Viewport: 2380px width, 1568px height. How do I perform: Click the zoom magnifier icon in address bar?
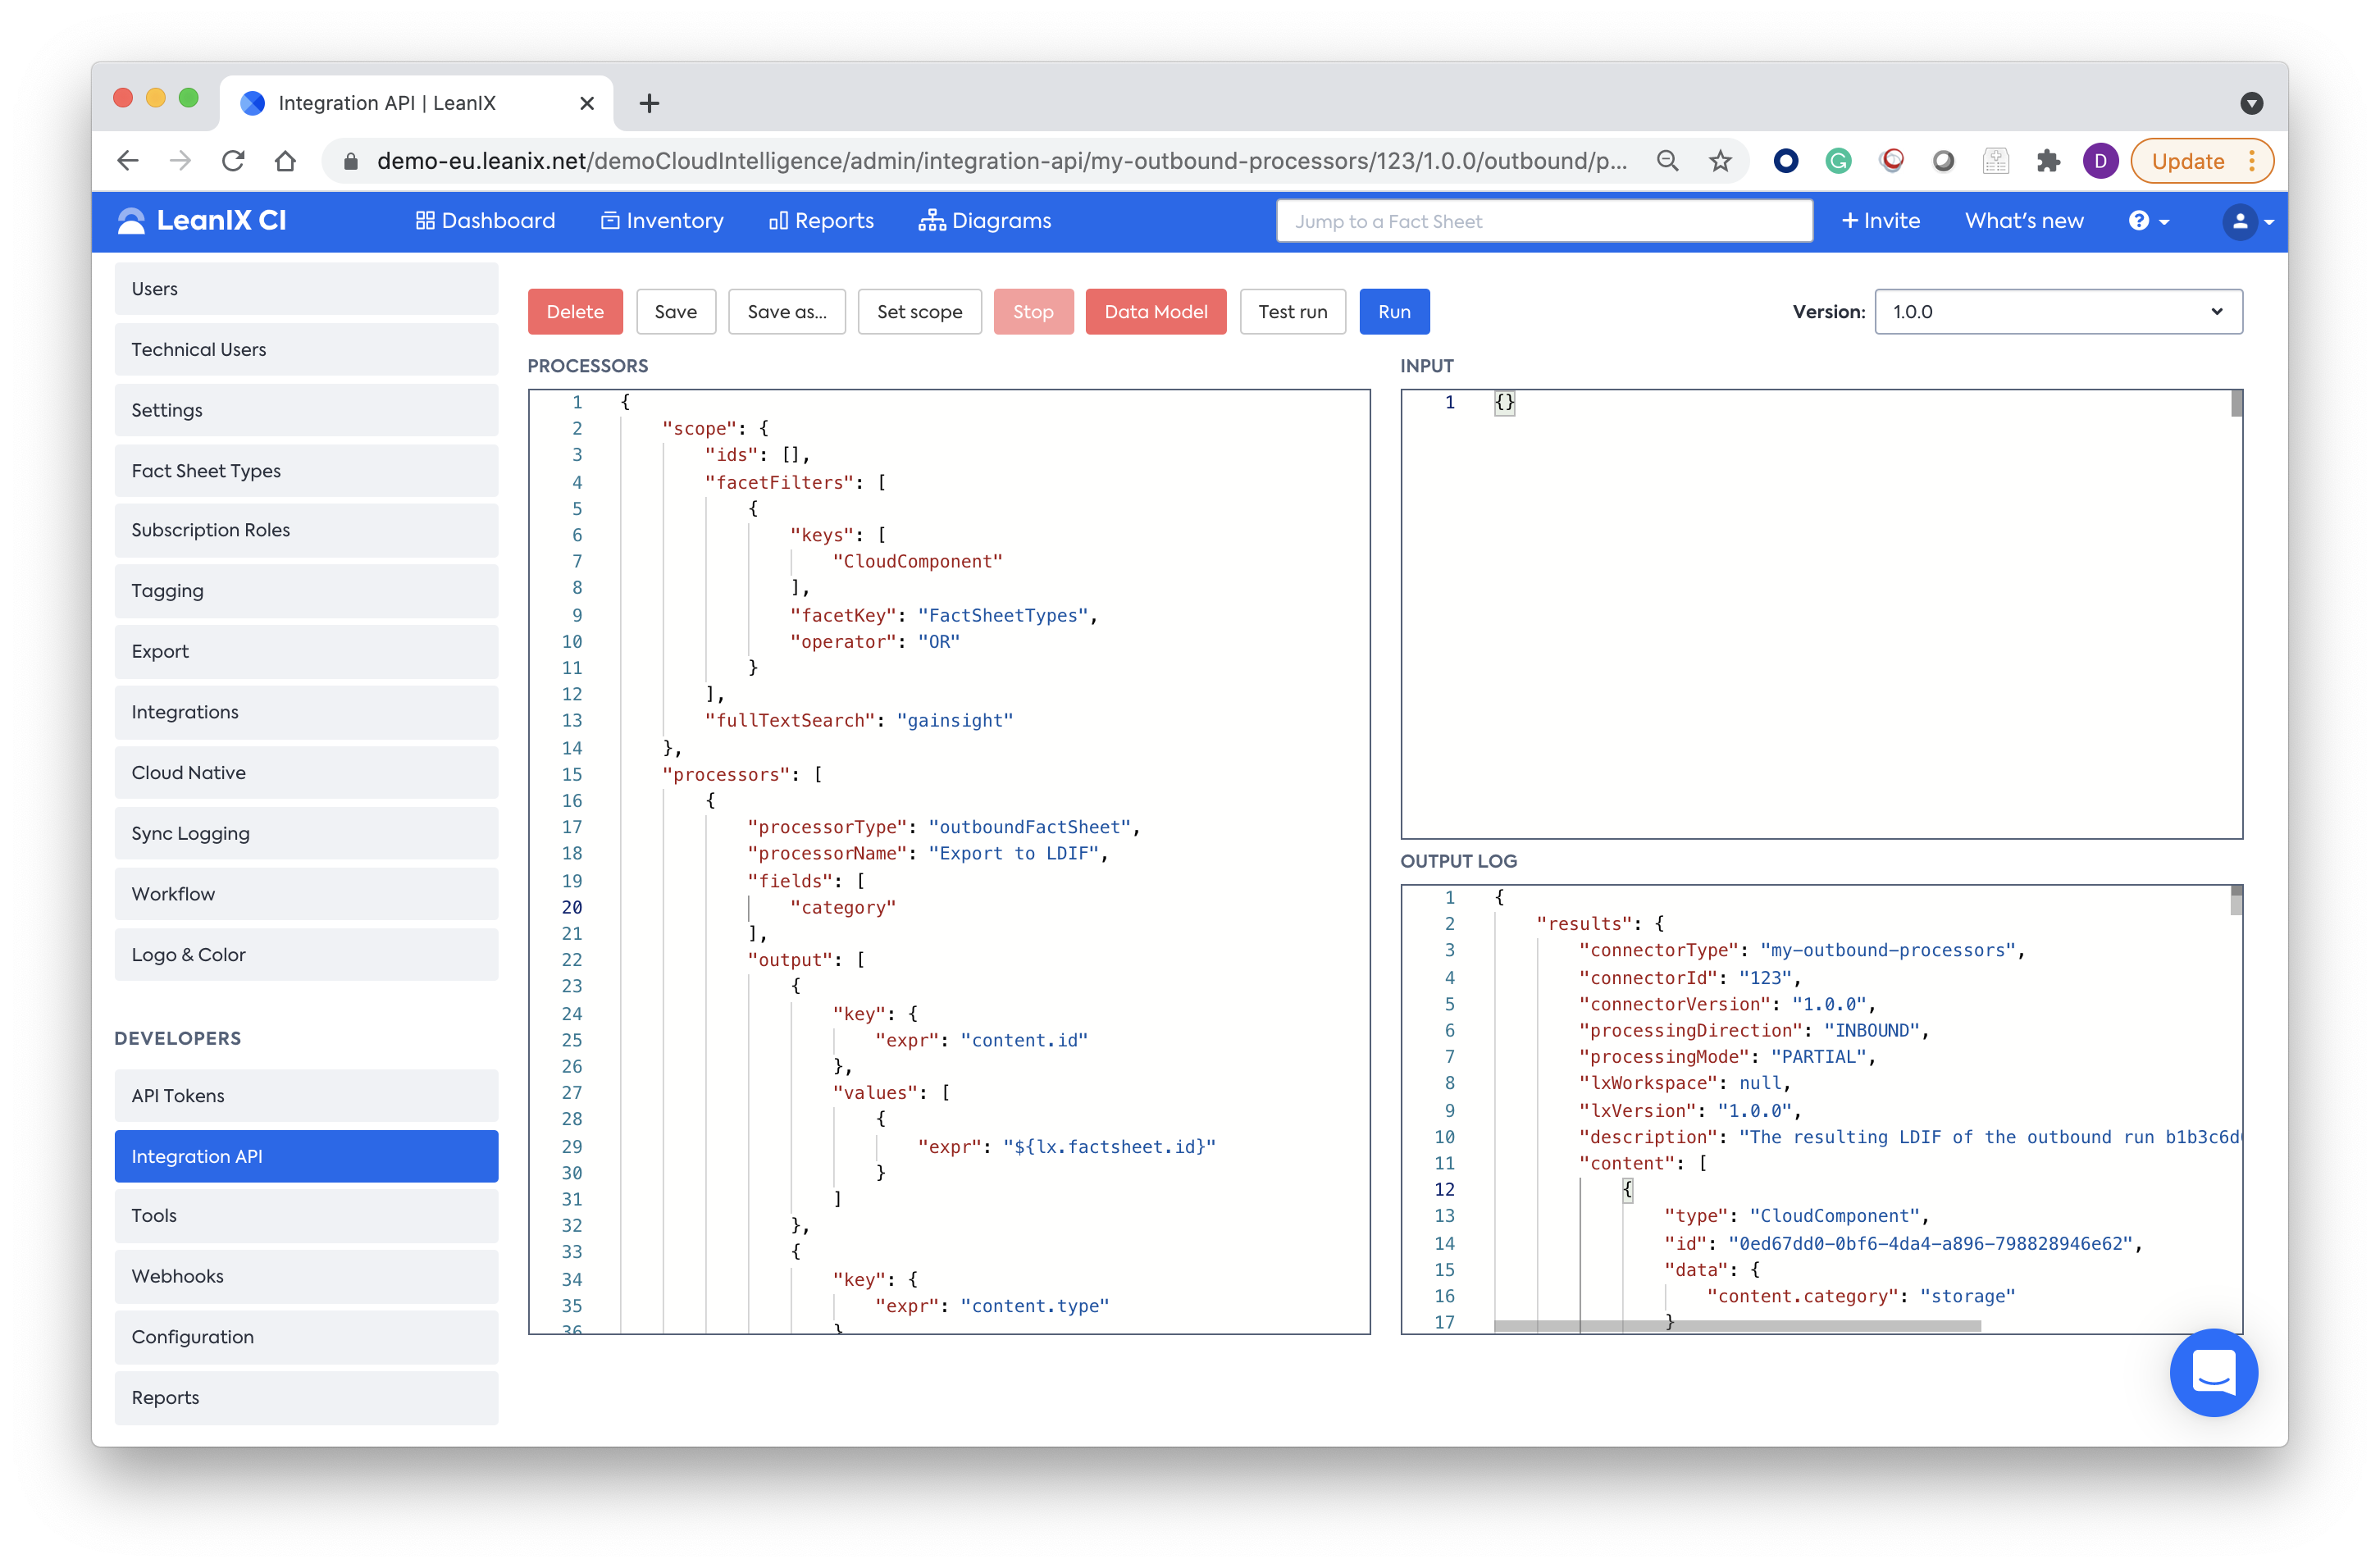click(x=1667, y=161)
